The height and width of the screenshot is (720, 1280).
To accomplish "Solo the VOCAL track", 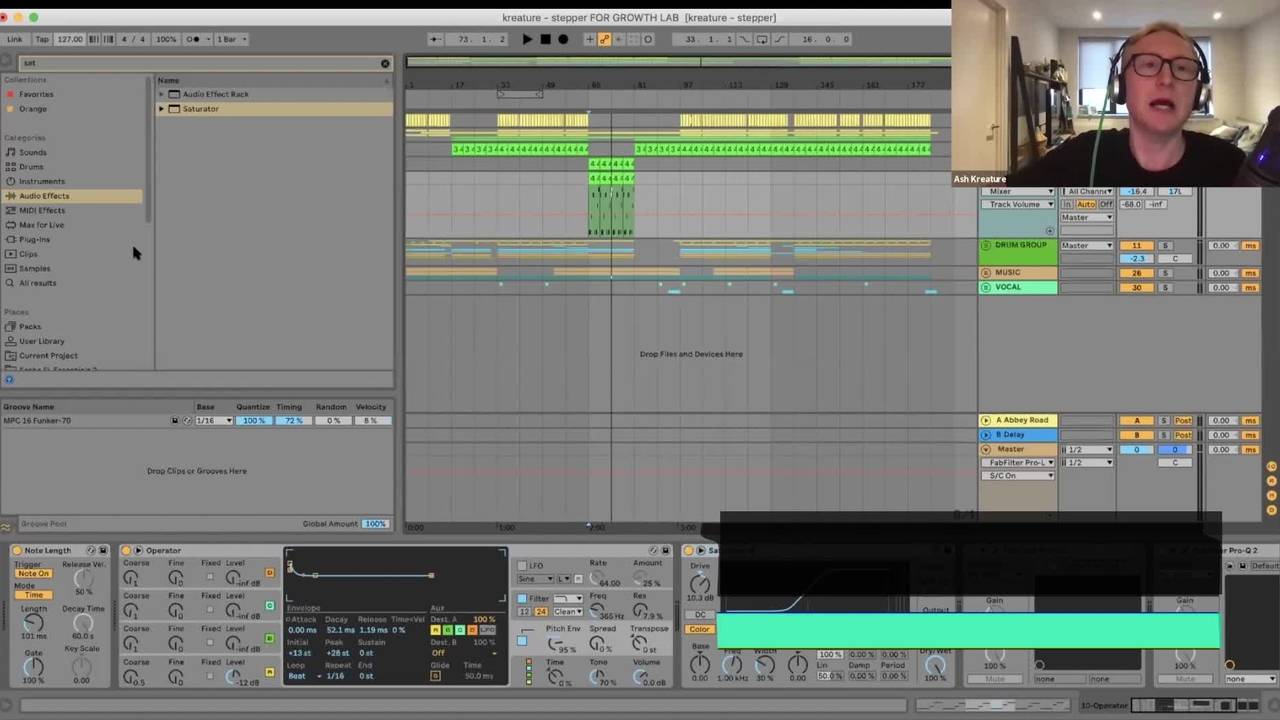I will coord(1164,288).
